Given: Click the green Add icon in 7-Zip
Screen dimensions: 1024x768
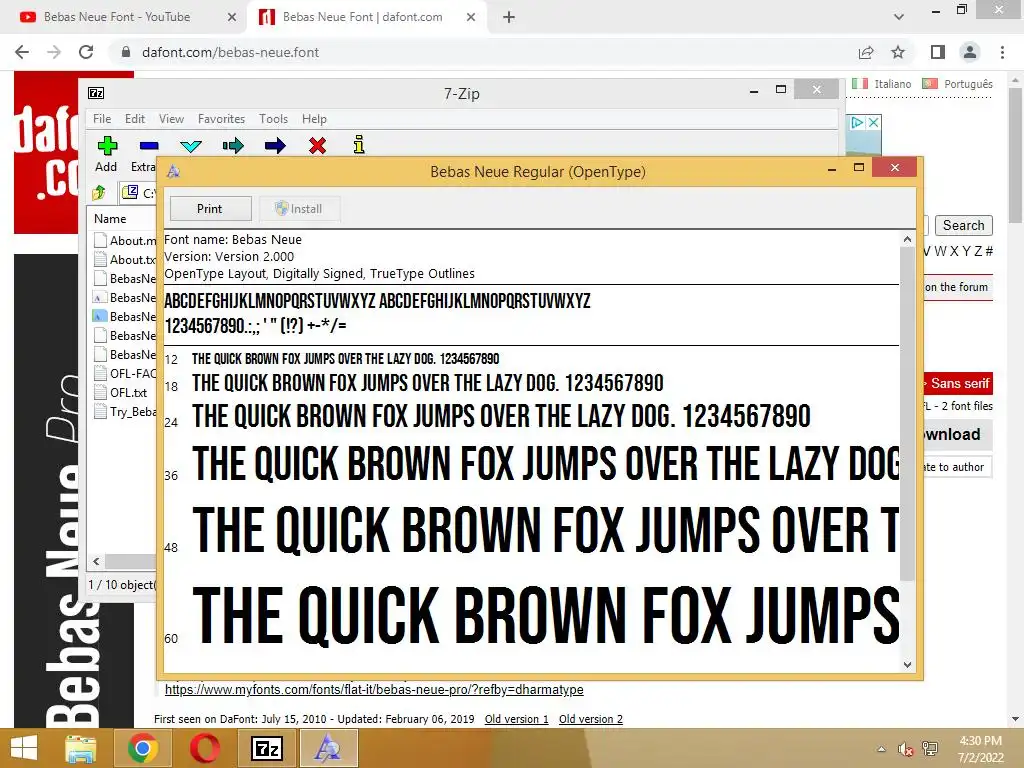Looking at the screenshot, I should 107,145.
